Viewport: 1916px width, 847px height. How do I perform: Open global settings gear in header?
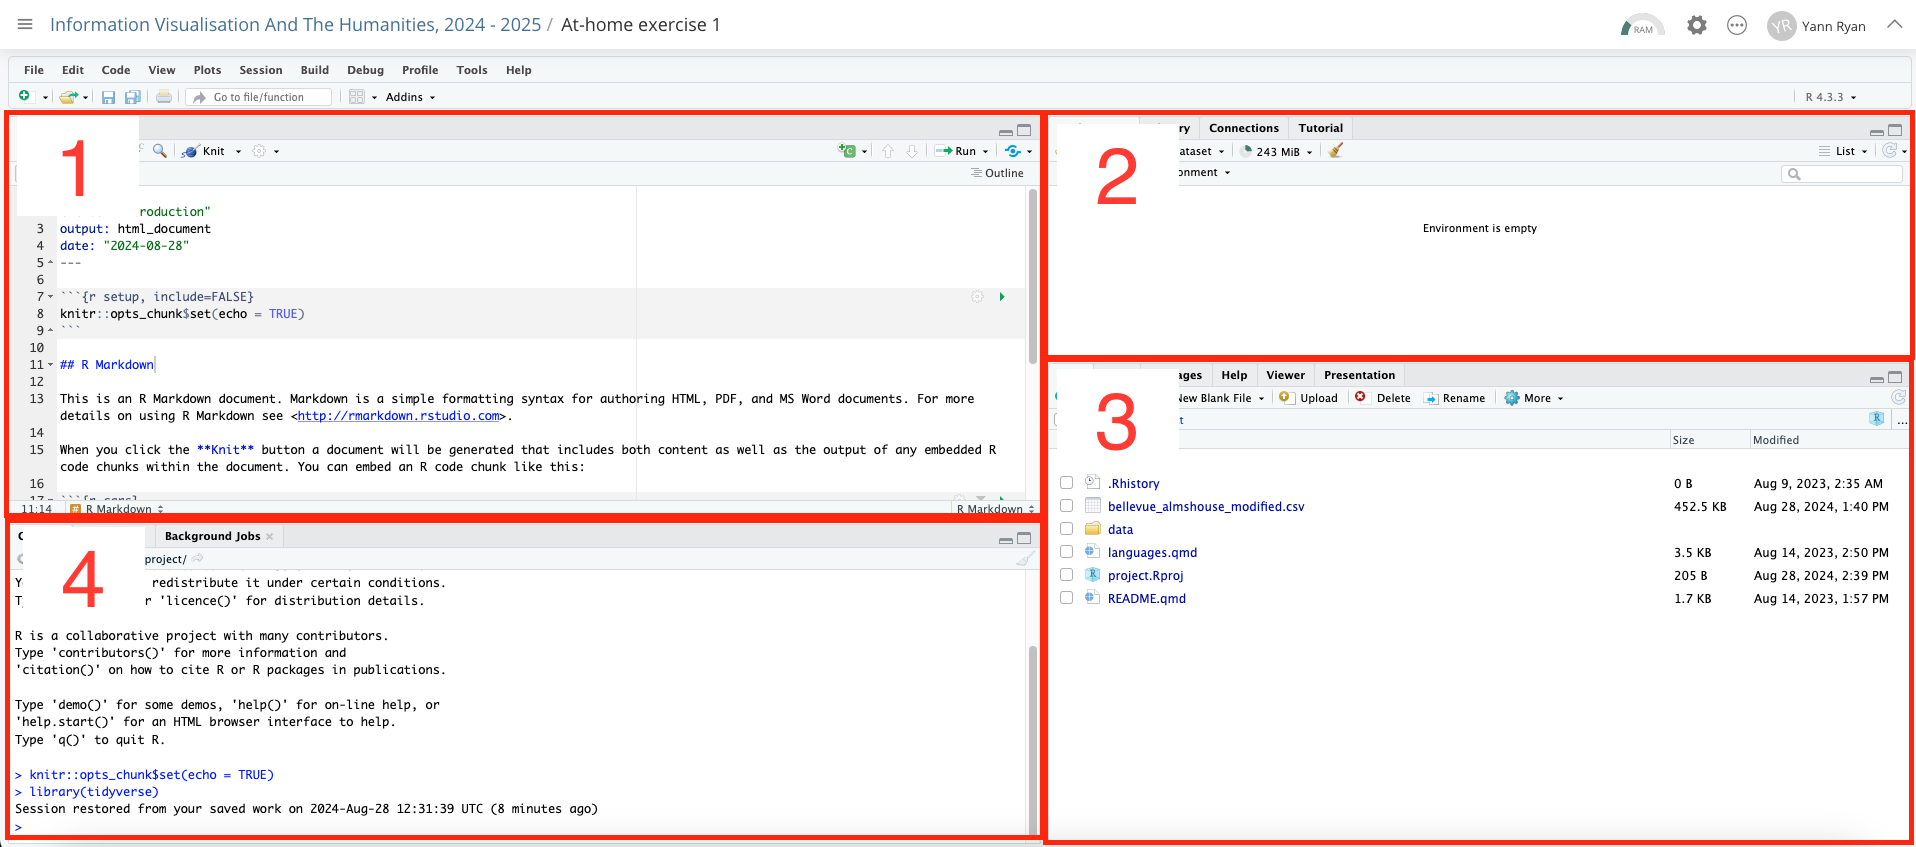pos(1696,26)
